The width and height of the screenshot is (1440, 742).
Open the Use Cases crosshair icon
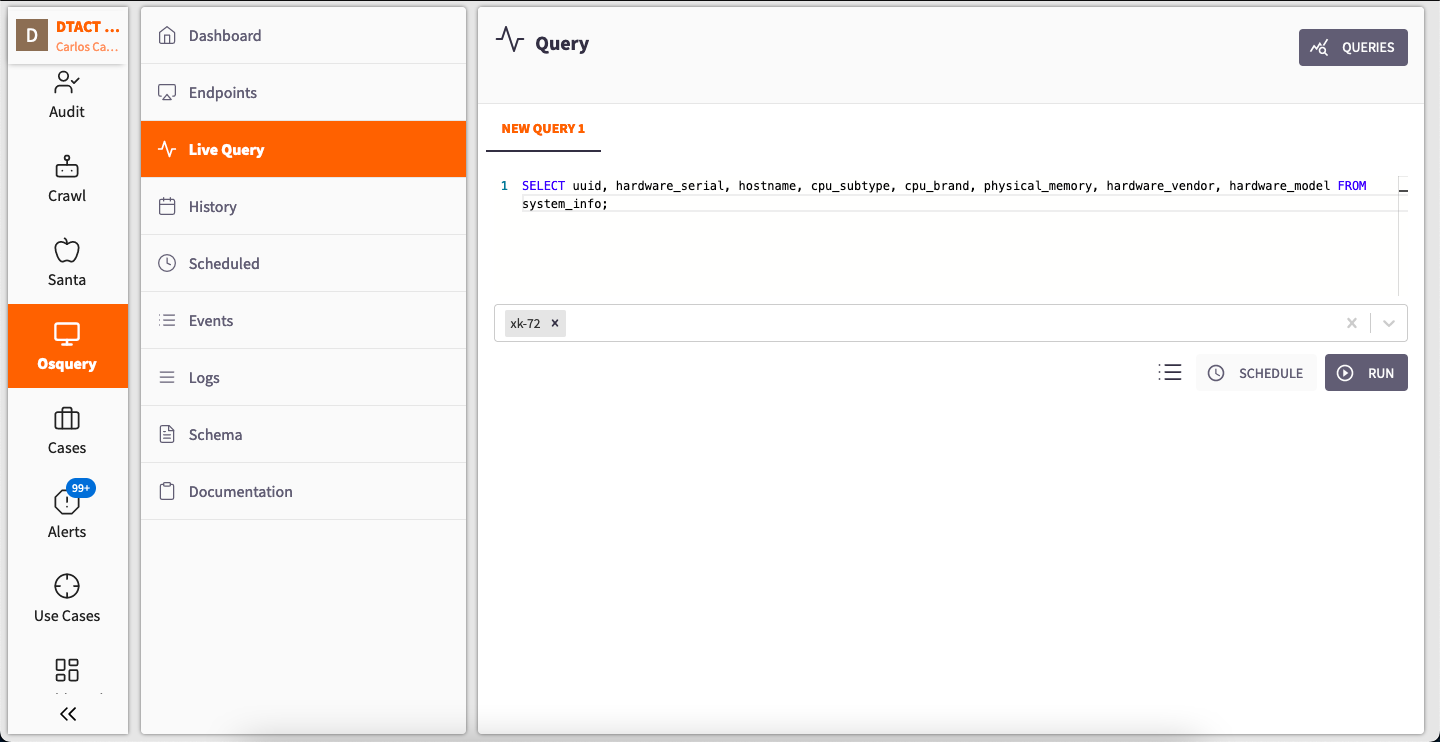[67, 586]
